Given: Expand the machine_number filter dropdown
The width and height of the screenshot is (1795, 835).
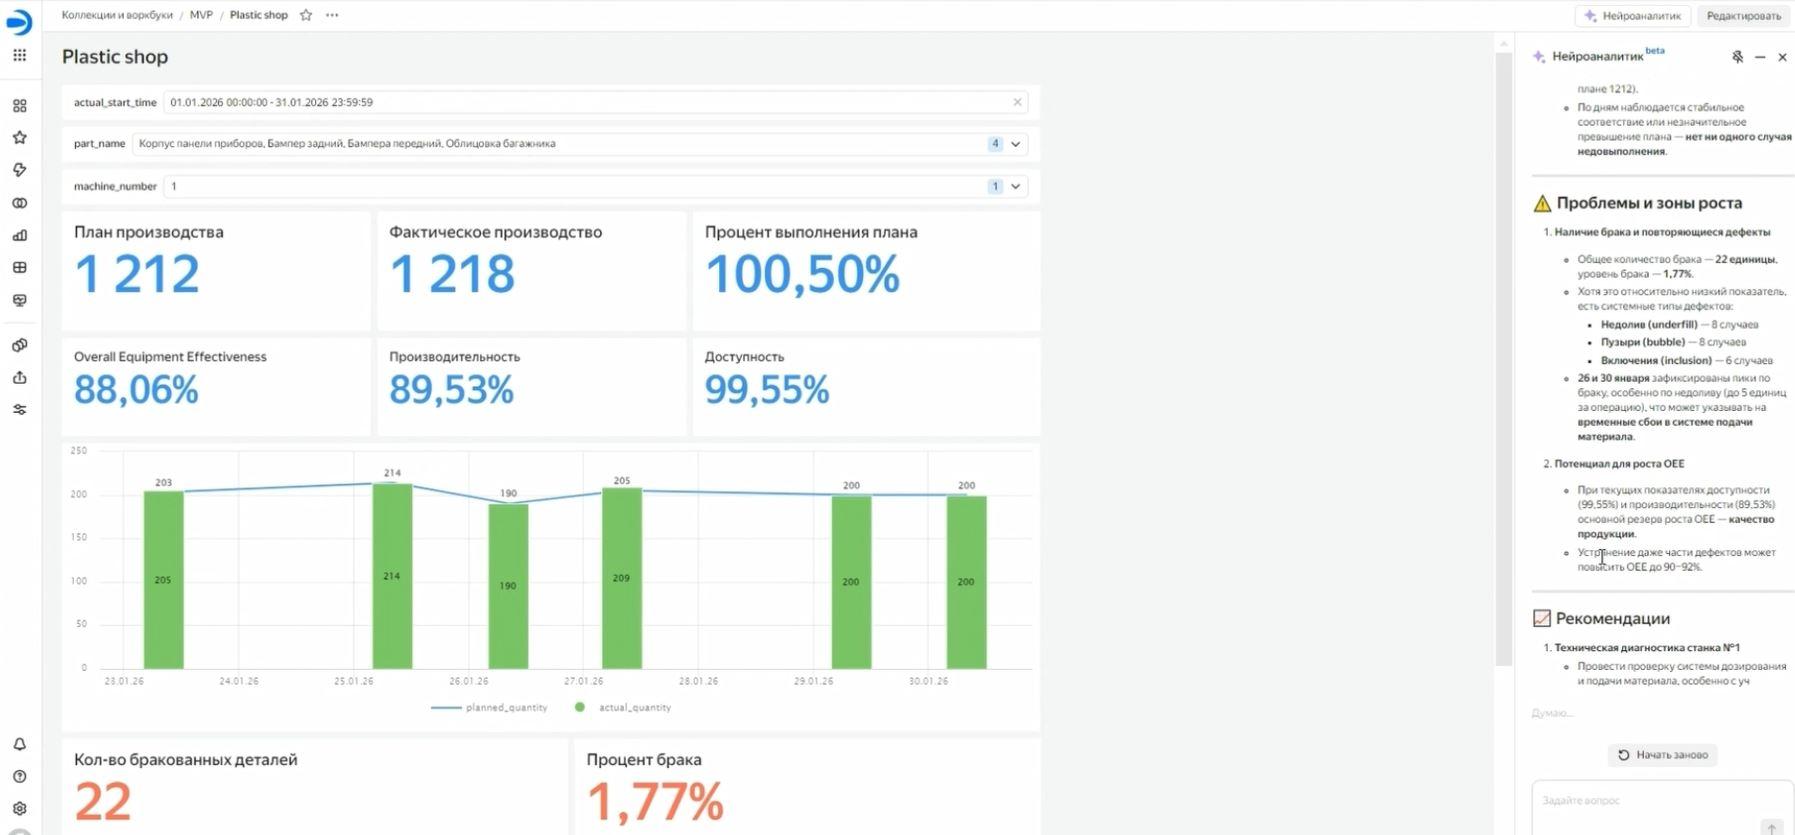Looking at the screenshot, I should [1016, 186].
